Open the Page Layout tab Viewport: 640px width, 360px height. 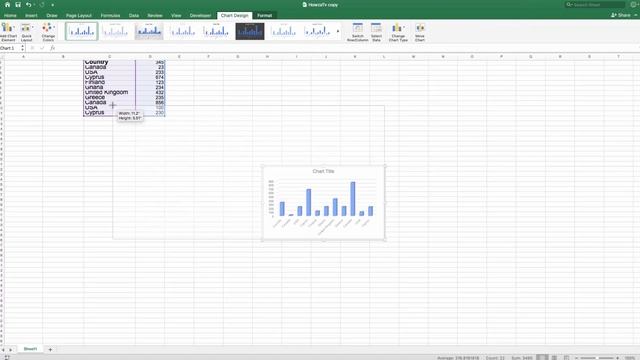(x=79, y=16)
